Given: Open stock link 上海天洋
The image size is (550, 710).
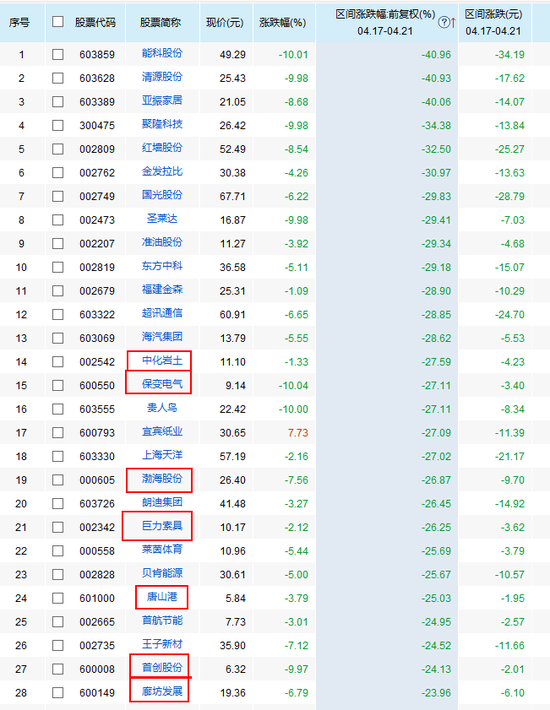Looking at the screenshot, I should [162, 455].
